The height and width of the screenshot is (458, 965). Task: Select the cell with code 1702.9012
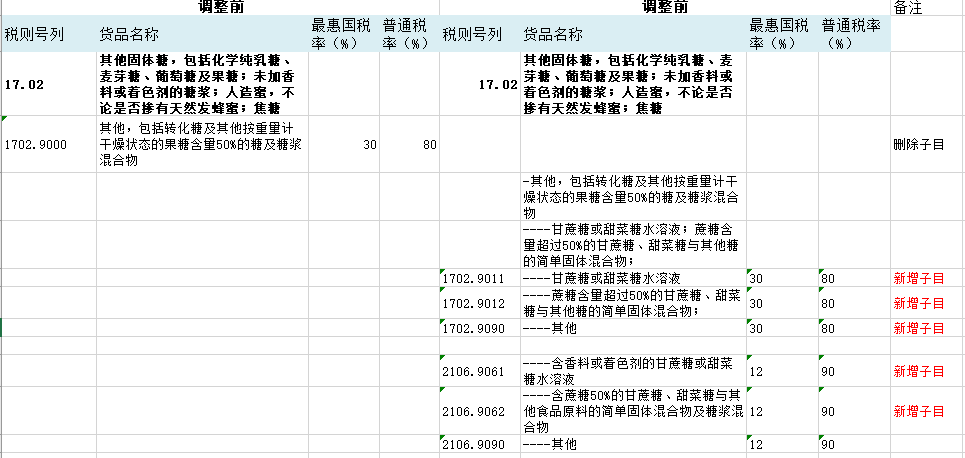(x=478, y=303)
